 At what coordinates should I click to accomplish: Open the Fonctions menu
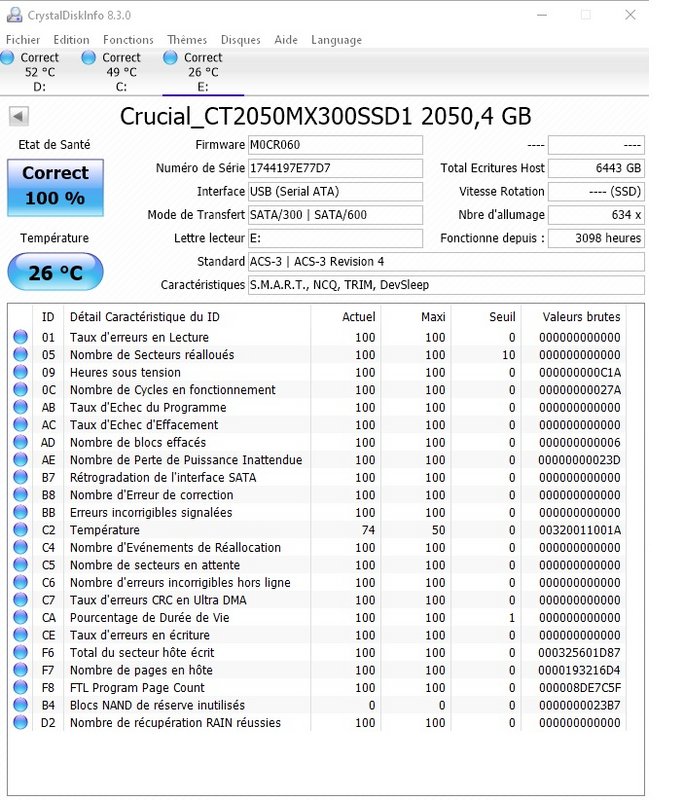click(128, 40)
